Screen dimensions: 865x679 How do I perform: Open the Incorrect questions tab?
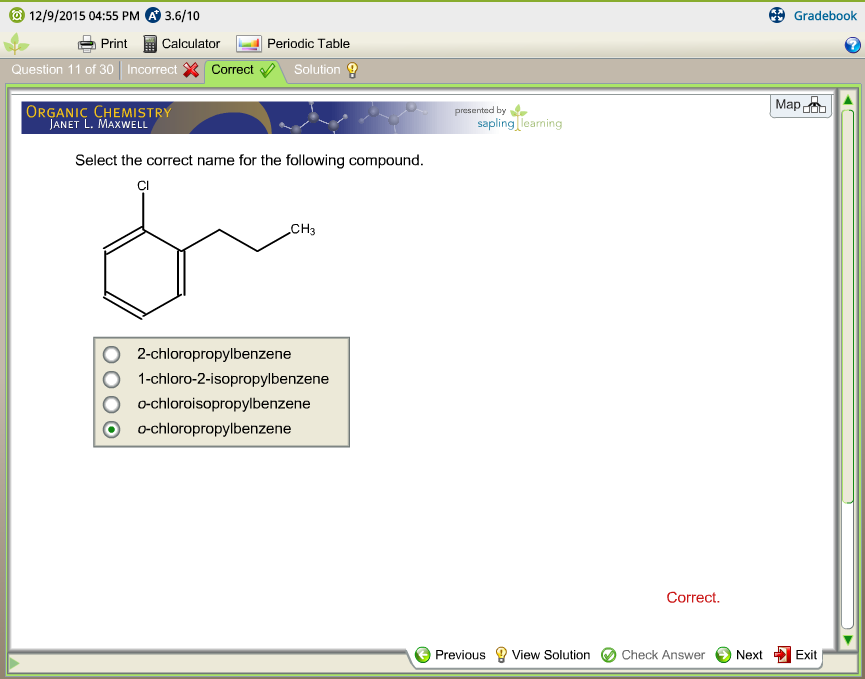[x=153, y=69]
